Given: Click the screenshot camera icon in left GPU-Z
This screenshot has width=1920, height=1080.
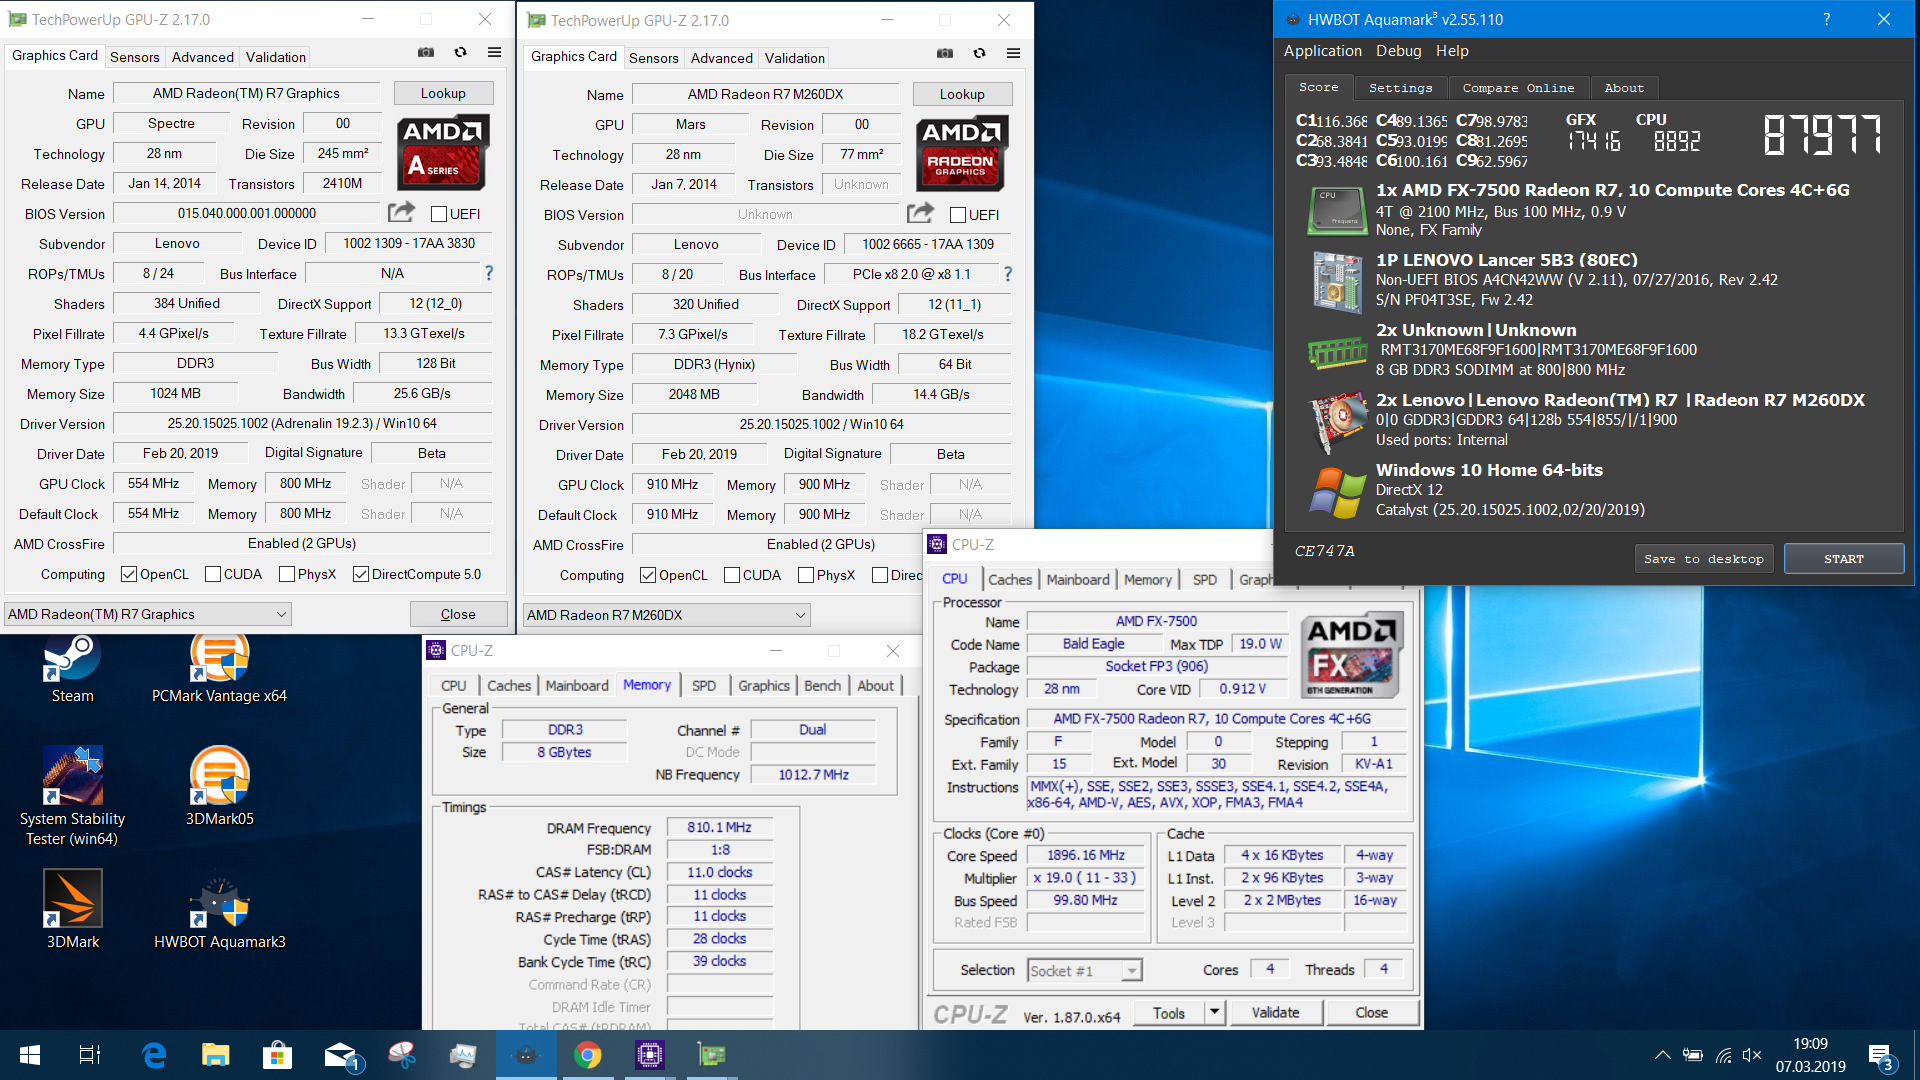Looking at the screenshot, I should [426, 53].
